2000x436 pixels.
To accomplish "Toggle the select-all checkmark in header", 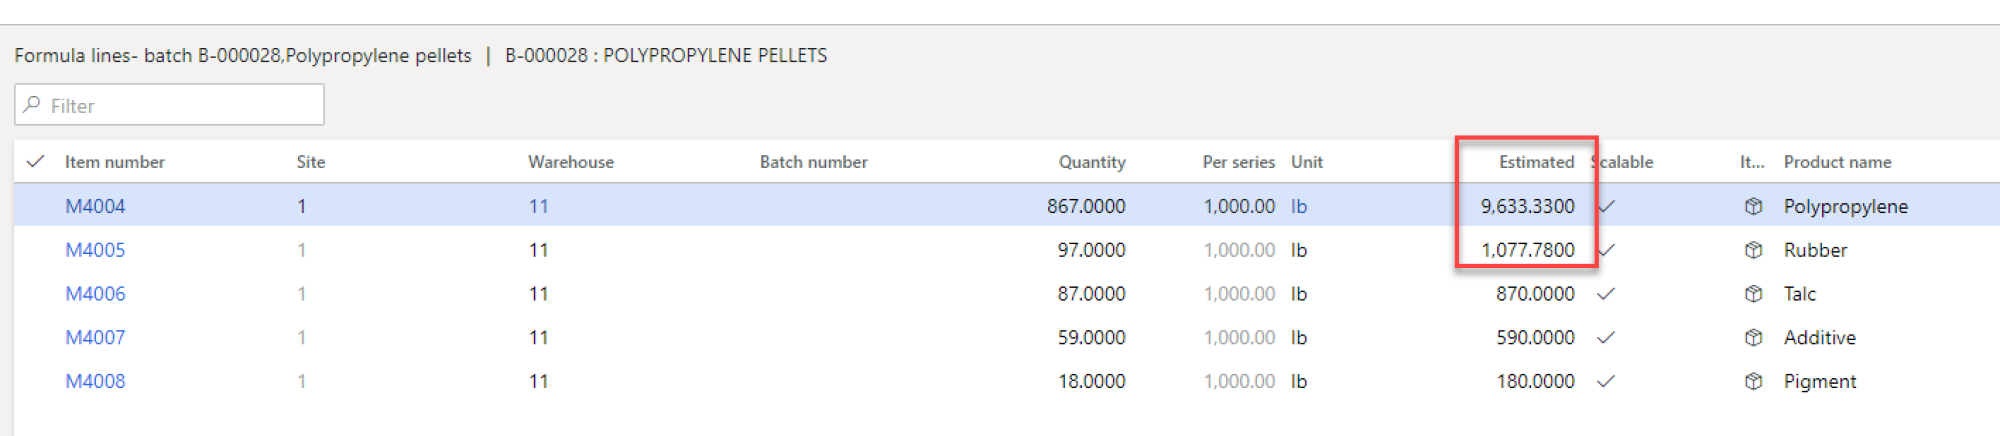I will tap(35, 161).
